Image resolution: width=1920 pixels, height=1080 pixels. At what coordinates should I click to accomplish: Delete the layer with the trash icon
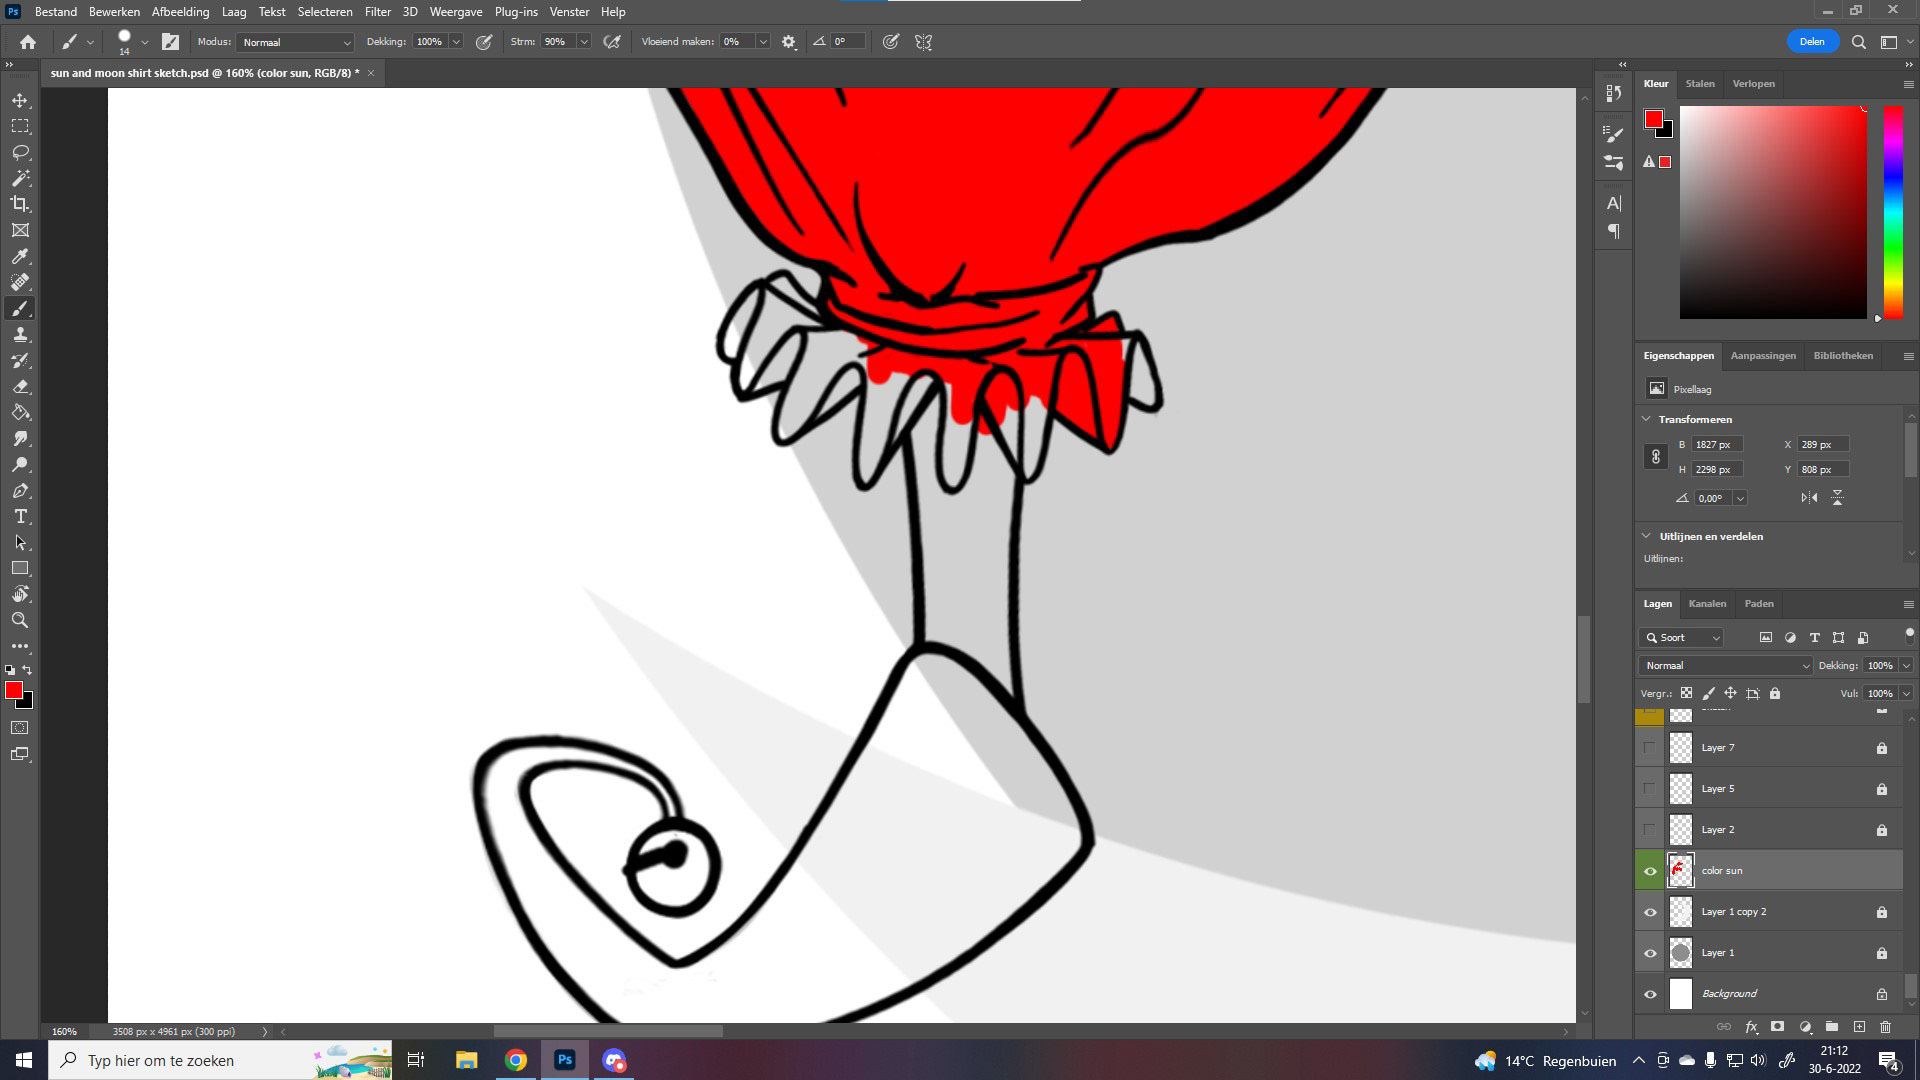[x=1885, y=1027]
